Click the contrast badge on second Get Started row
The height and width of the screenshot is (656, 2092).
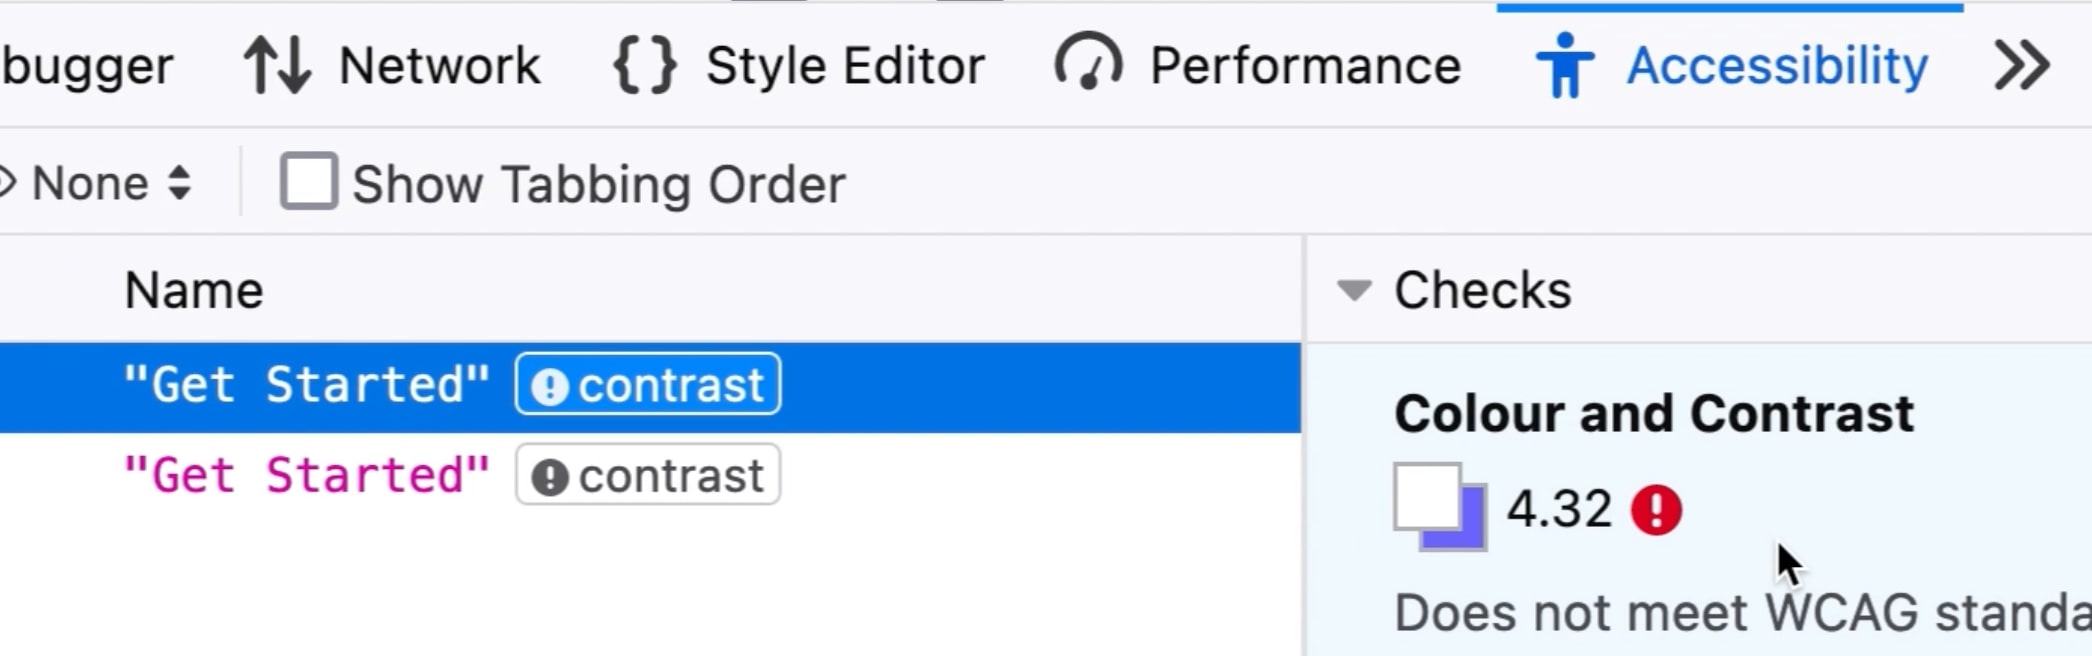(648, 474)
